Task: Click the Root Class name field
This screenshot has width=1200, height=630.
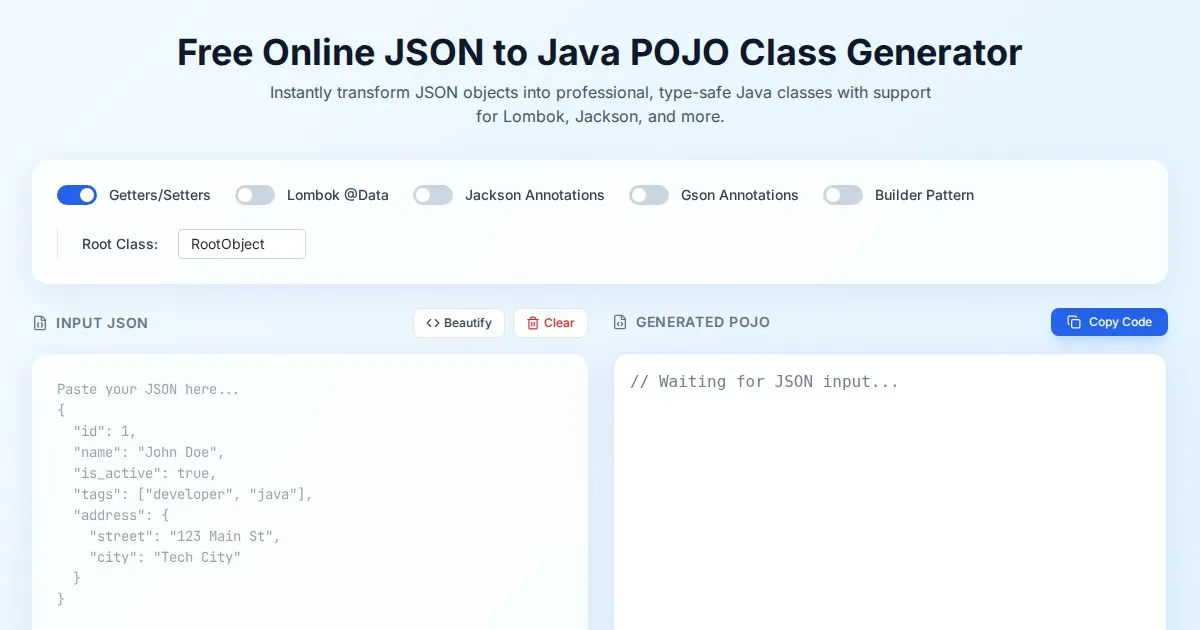Action: tap(242, 244)
